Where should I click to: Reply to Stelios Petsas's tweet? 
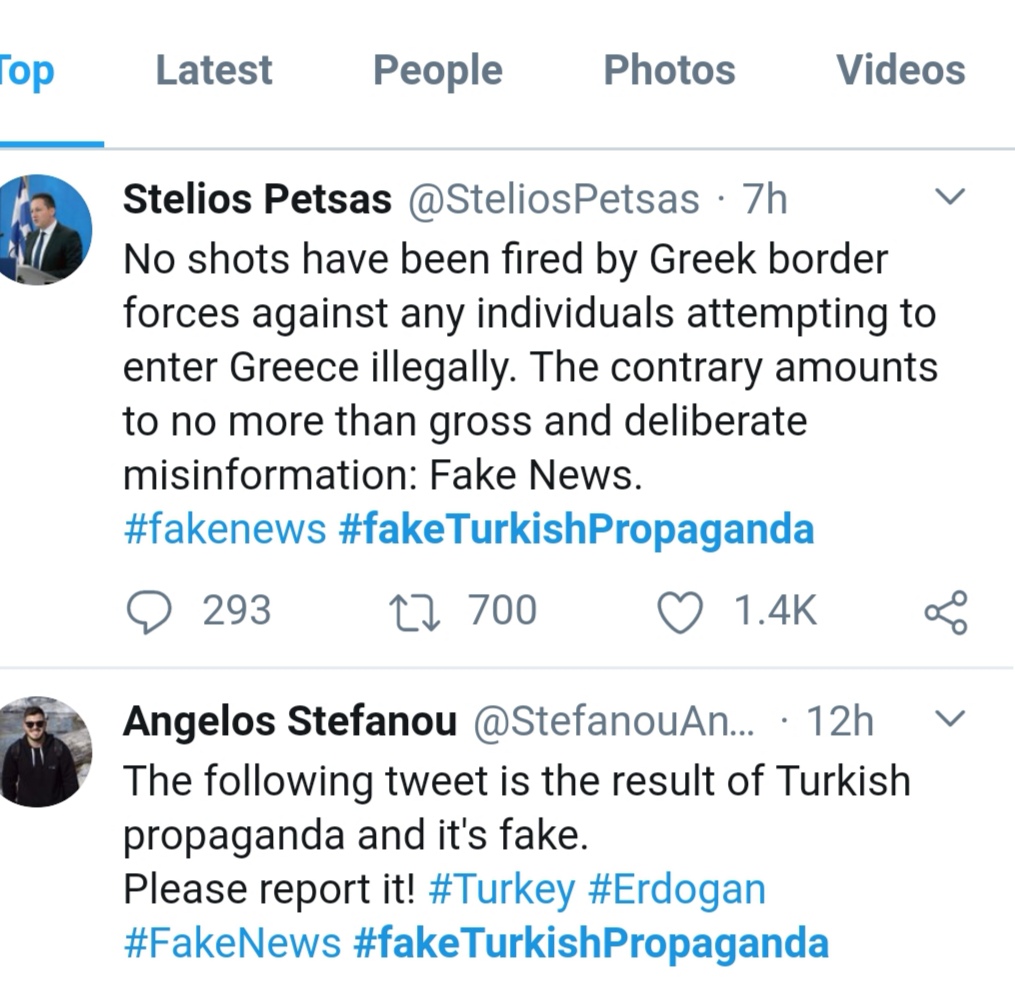150,612
